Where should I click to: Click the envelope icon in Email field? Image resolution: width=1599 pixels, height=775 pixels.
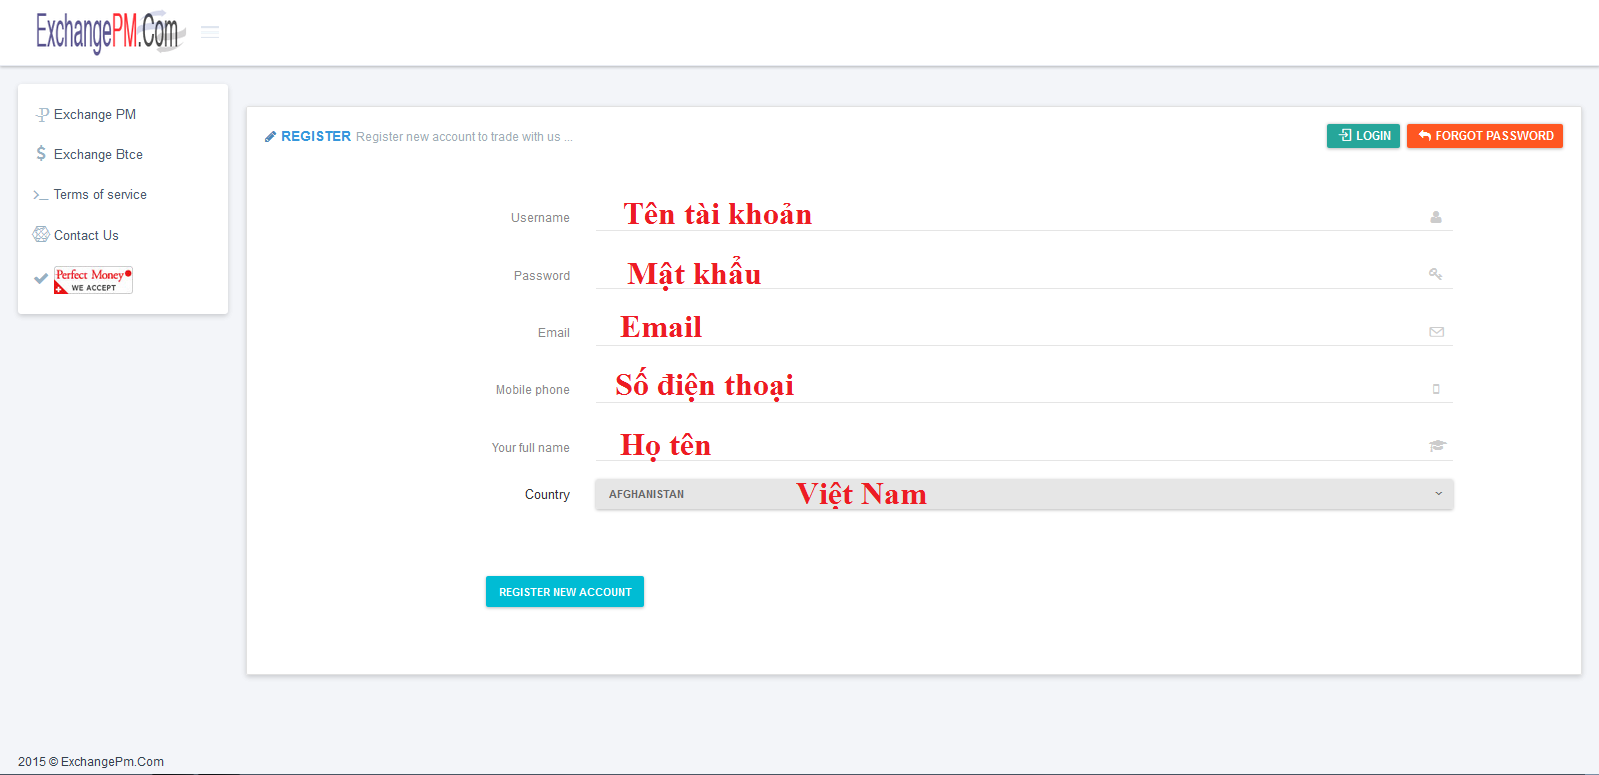click(x=1437, y=332)
